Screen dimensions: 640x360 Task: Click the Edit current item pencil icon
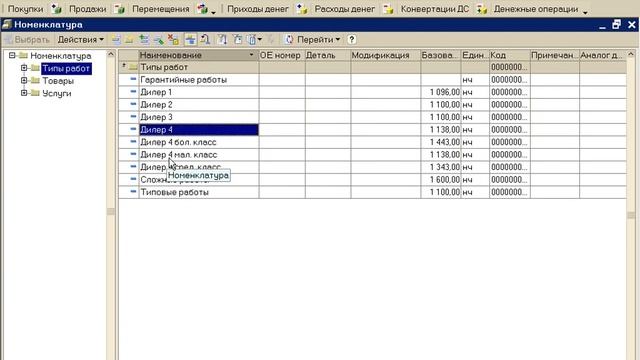158,40
